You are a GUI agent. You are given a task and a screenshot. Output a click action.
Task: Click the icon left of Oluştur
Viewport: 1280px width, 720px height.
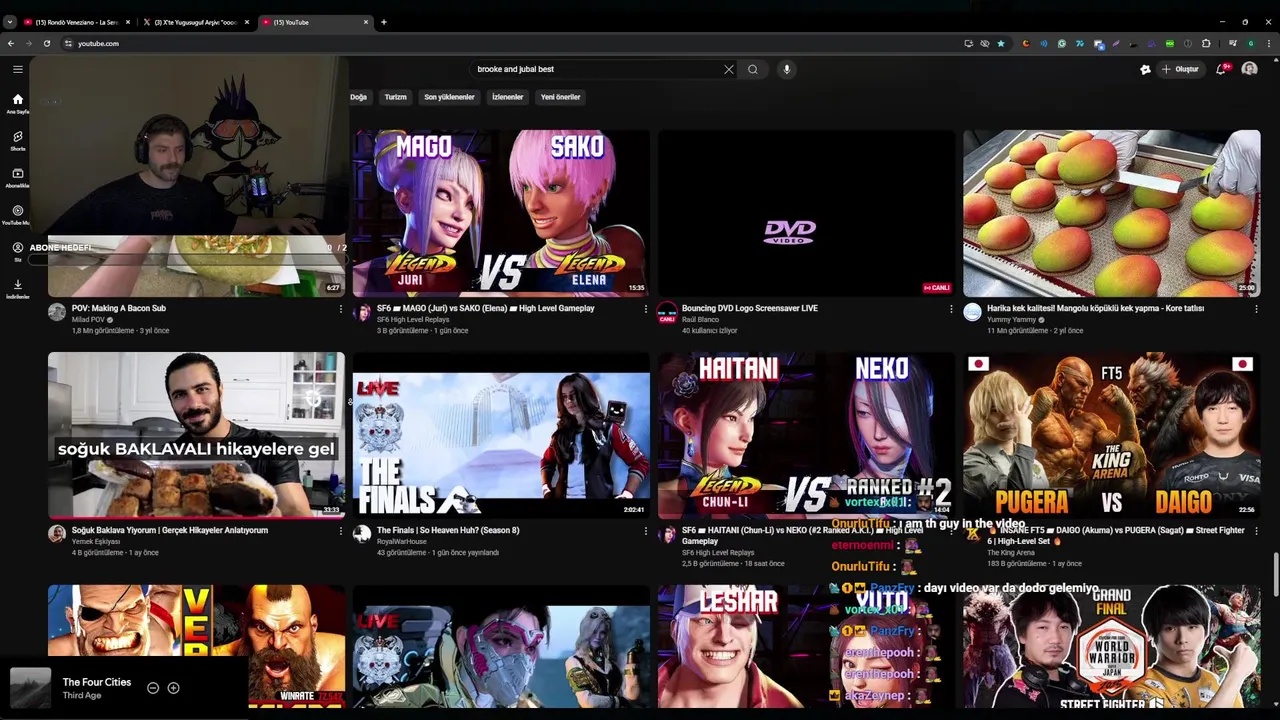[x=1145, y=69]
